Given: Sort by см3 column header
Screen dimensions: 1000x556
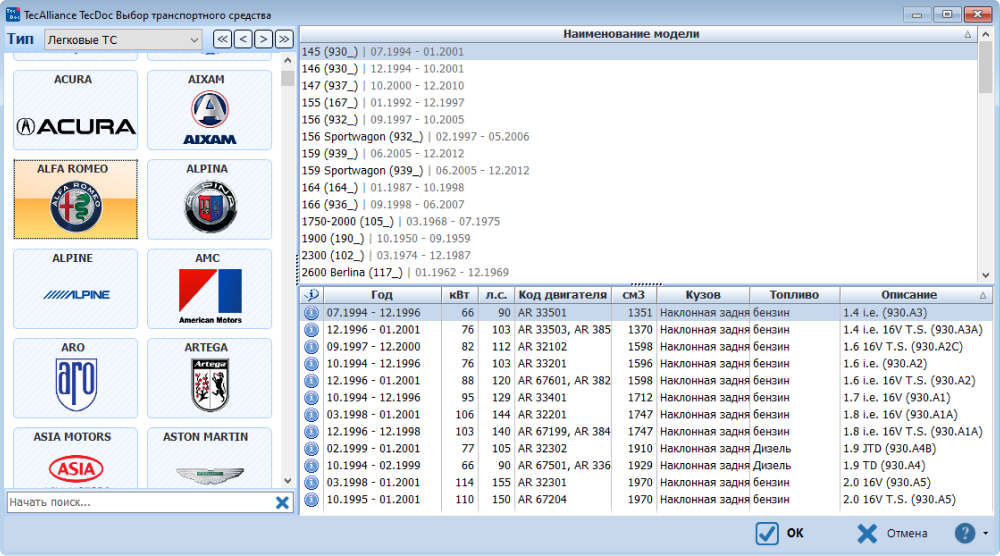Looking at the screenshot, I should [x=634, y=295].
